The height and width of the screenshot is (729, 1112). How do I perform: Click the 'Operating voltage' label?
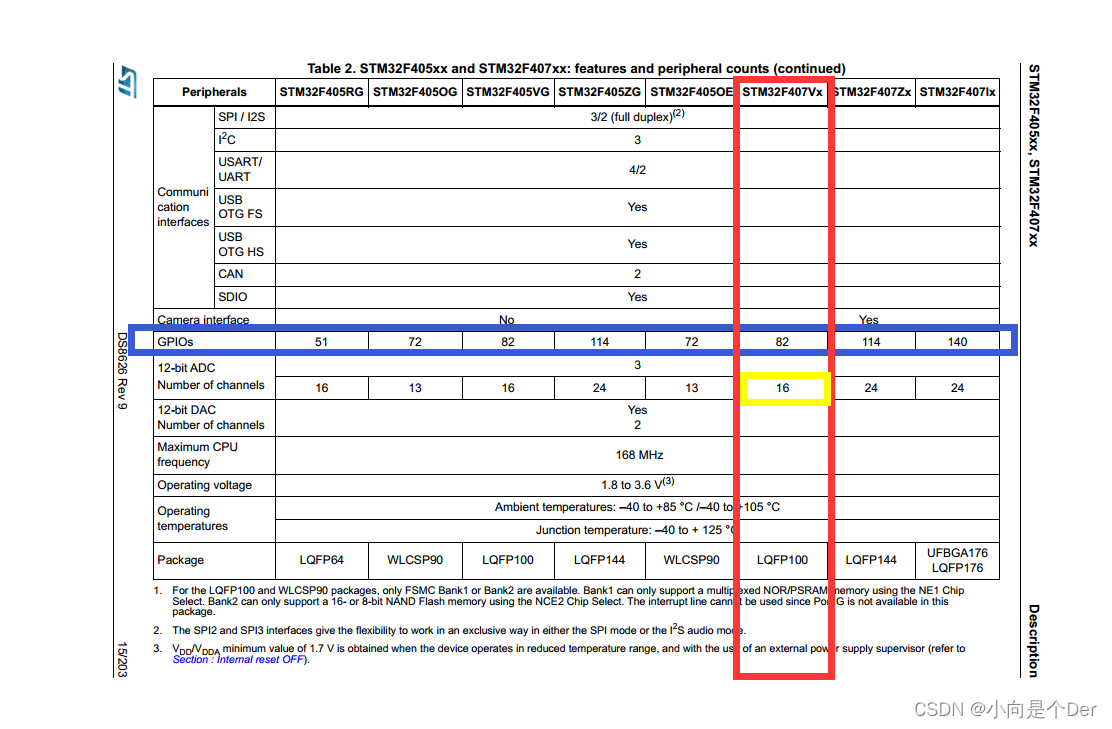click(x=204, y=485)
